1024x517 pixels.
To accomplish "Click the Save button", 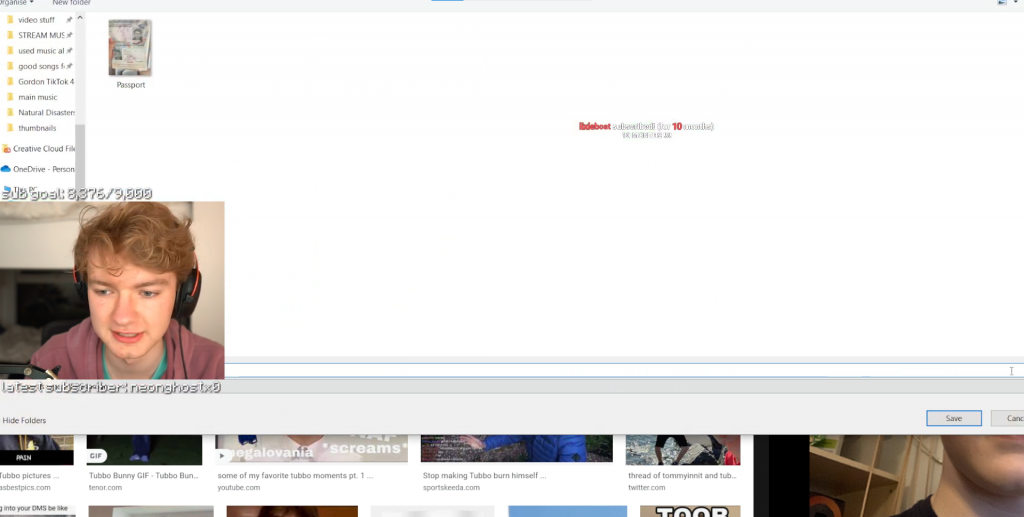I will tap(953, 418).
